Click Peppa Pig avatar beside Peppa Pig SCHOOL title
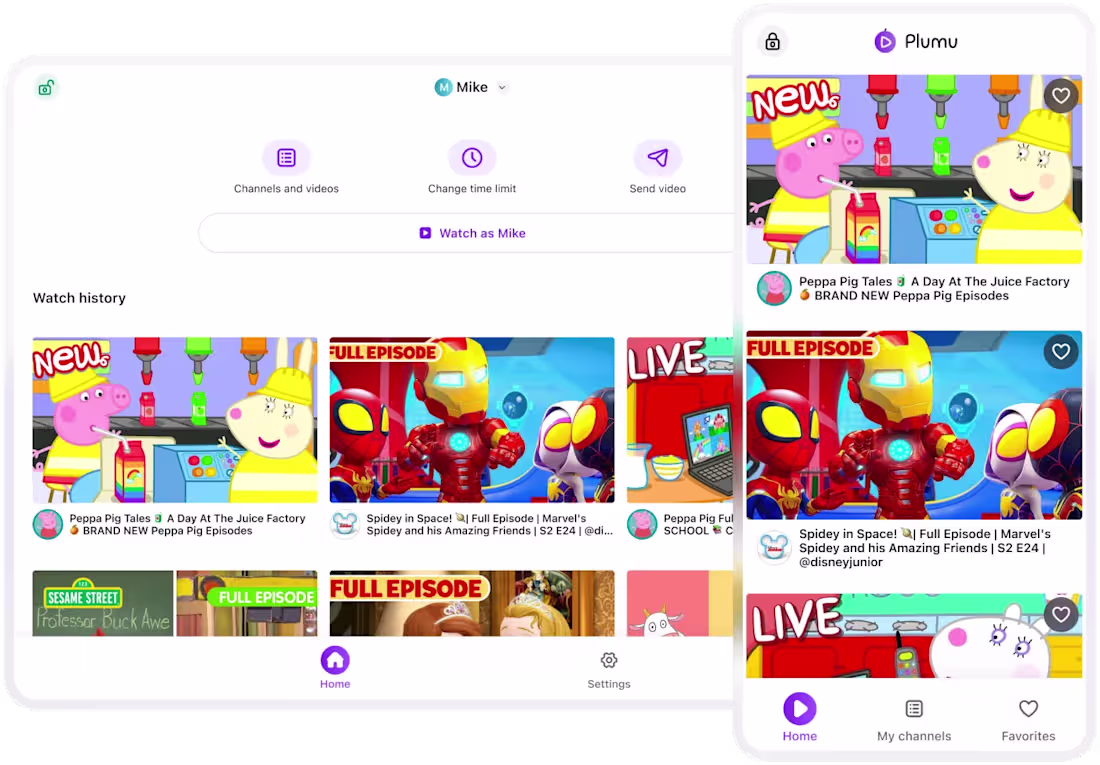Viewport: 1100px width, 765px height. 642,524
